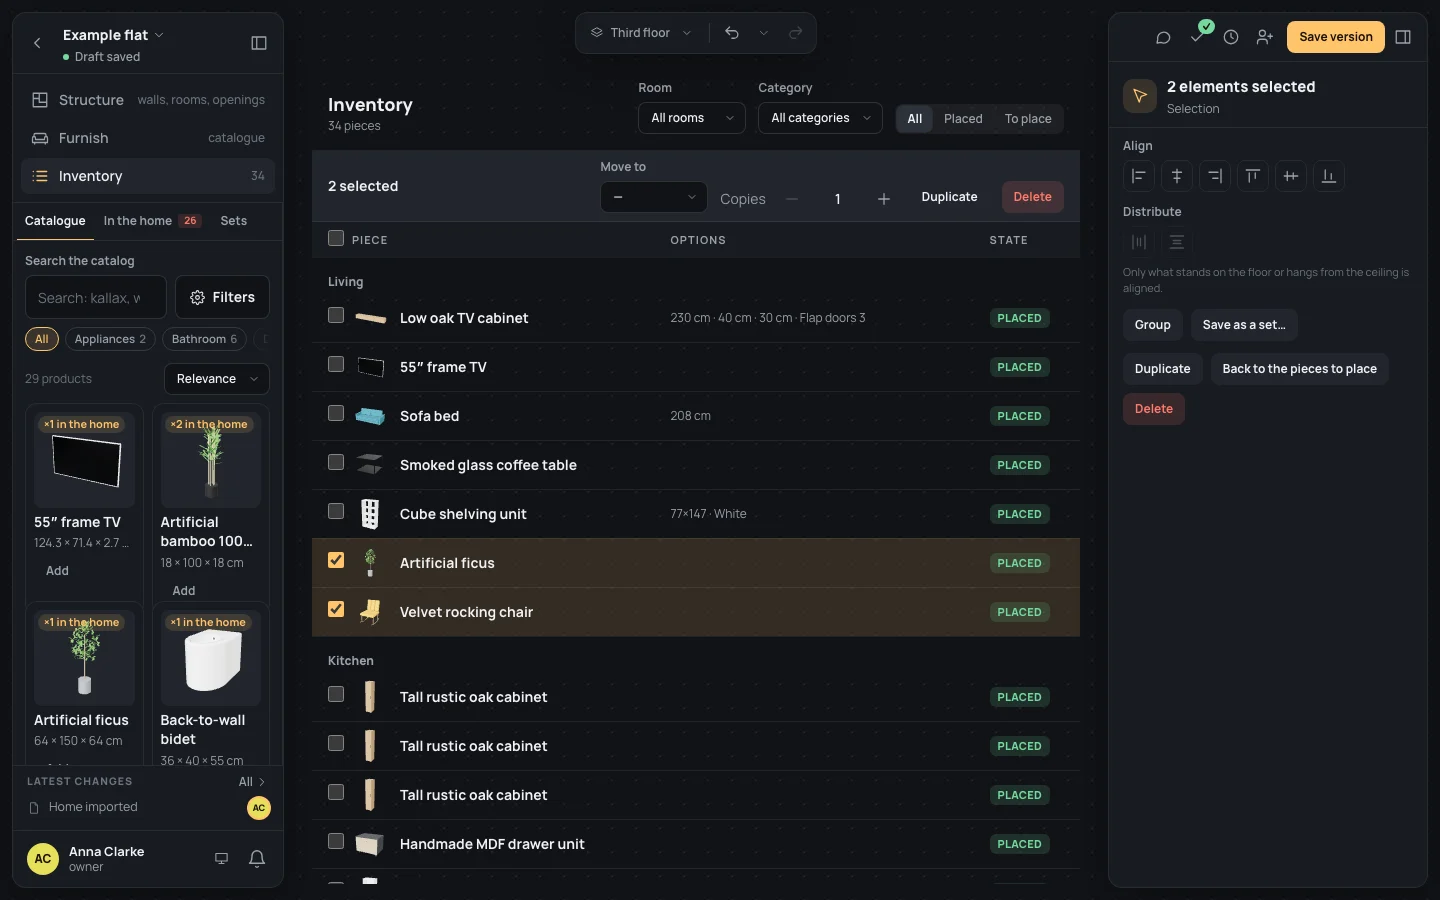Open the Relevance sort dropdown
The width and height of the screenshot is (1440, 900).
[x=216, y=379]
